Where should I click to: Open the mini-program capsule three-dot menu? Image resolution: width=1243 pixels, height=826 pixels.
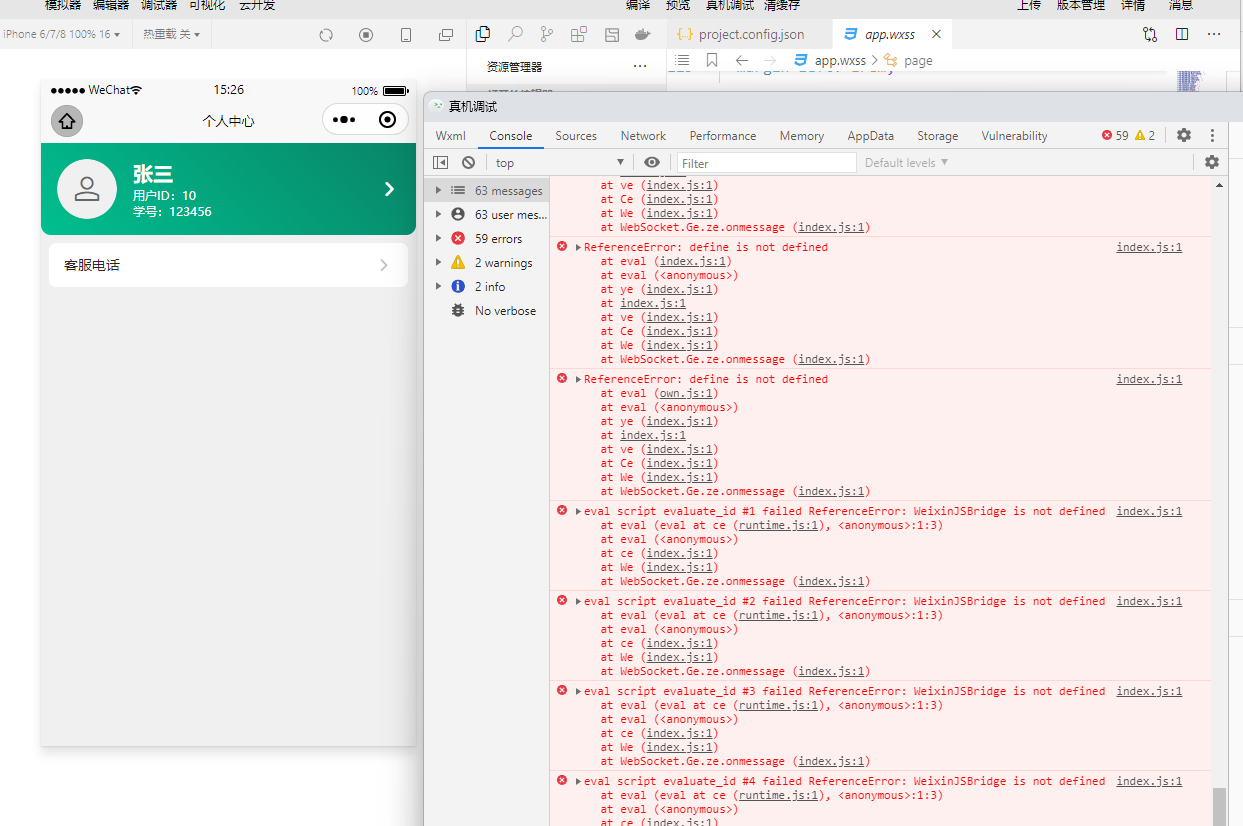coord(344,120)
